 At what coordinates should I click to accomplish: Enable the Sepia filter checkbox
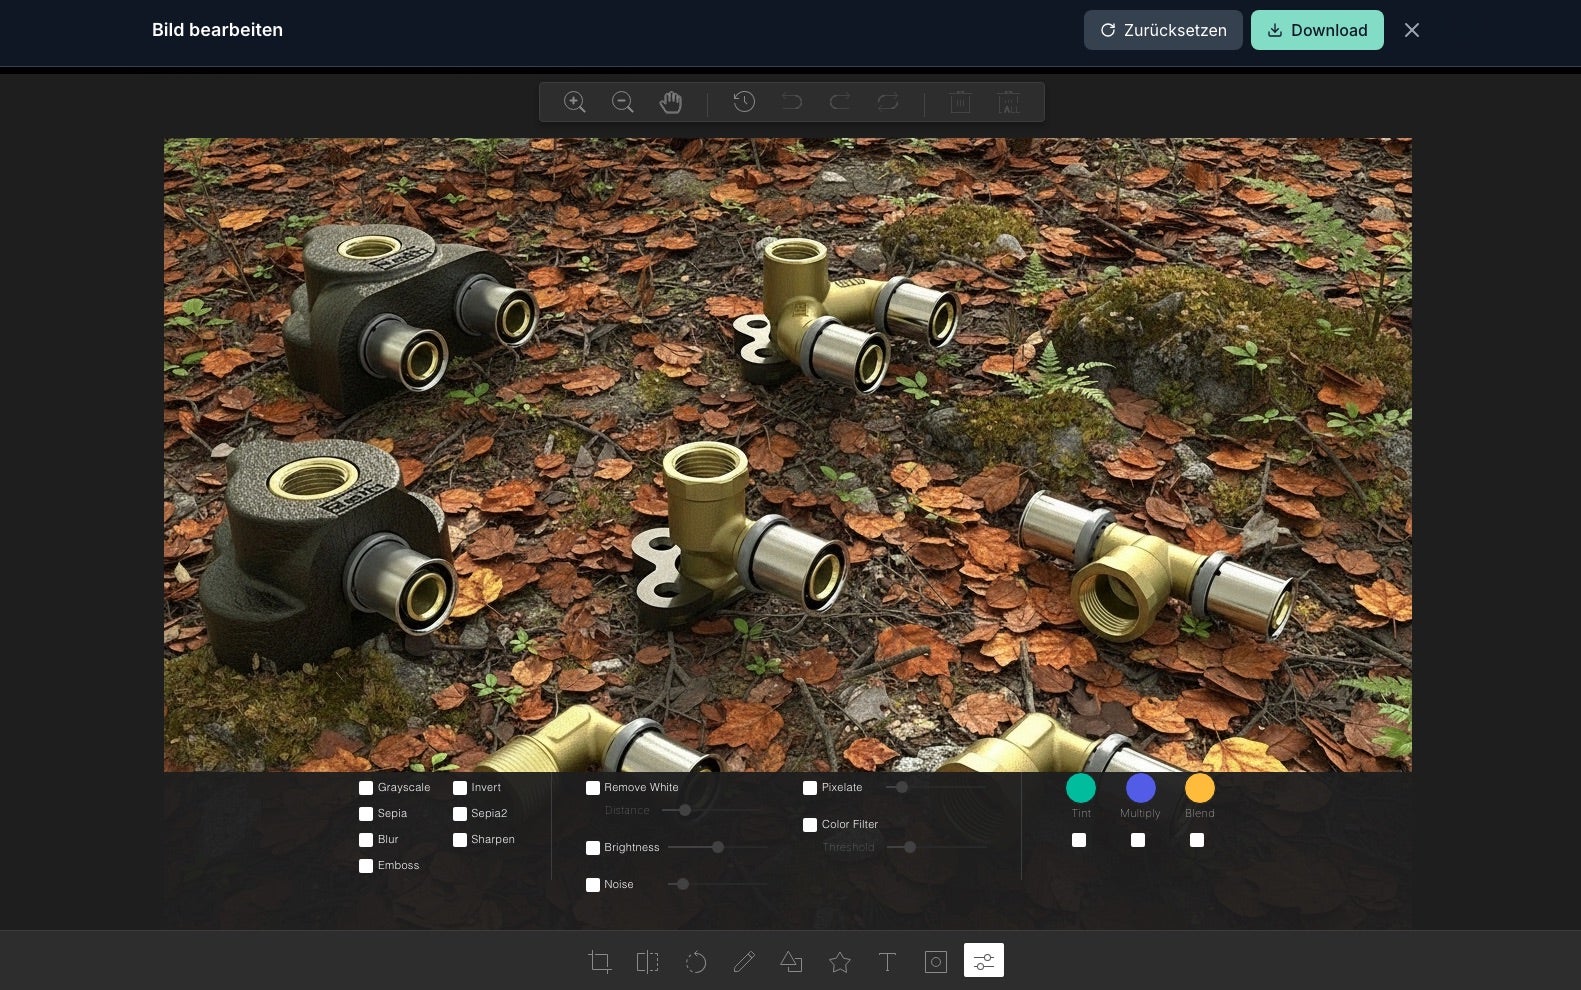click(x=366, y=814)
